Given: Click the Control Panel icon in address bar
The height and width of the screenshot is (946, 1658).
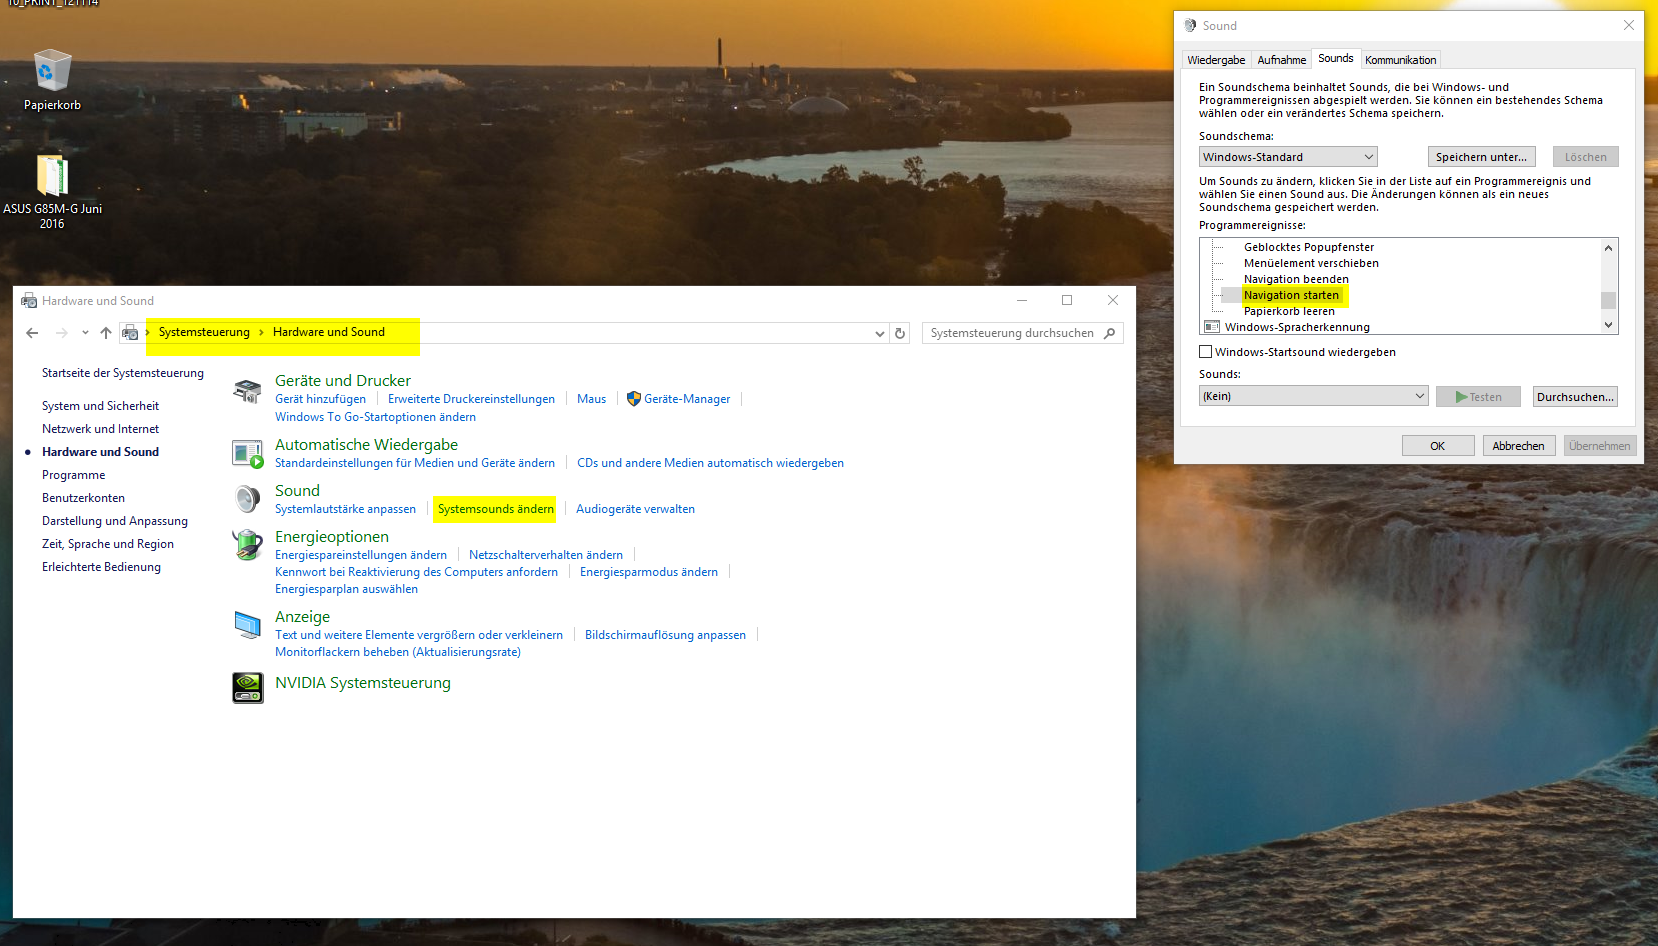Looking at the screenshot, I should (130, 333).
